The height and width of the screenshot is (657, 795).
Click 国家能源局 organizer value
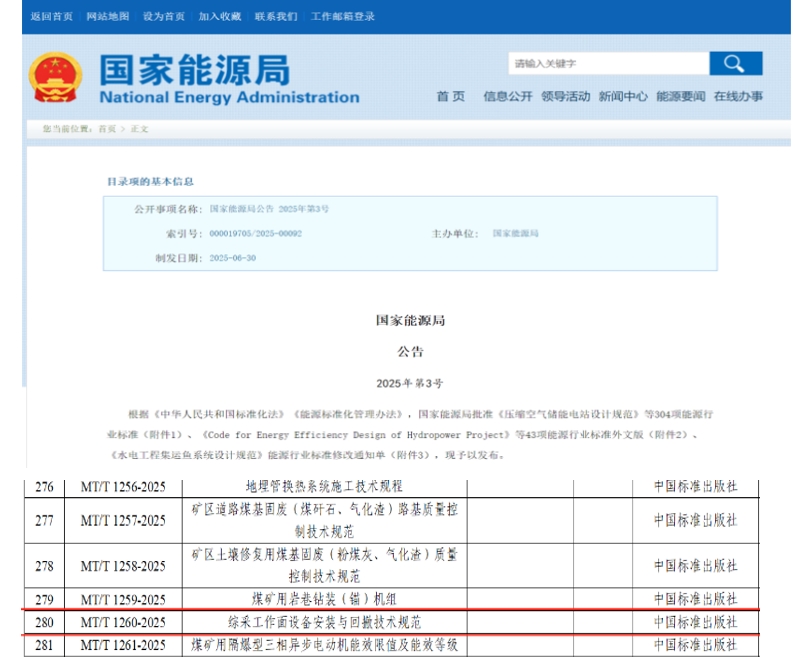[x=516, y=233]
